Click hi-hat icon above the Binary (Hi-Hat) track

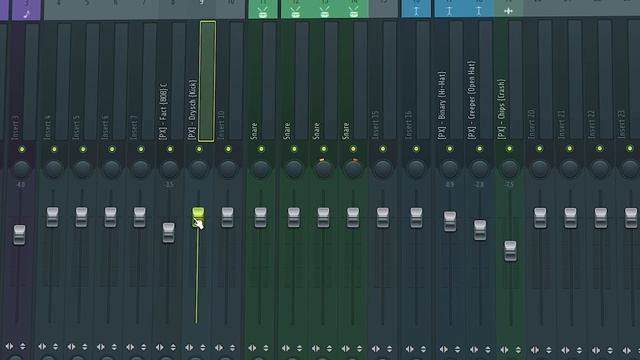click(x=449, y=11)
